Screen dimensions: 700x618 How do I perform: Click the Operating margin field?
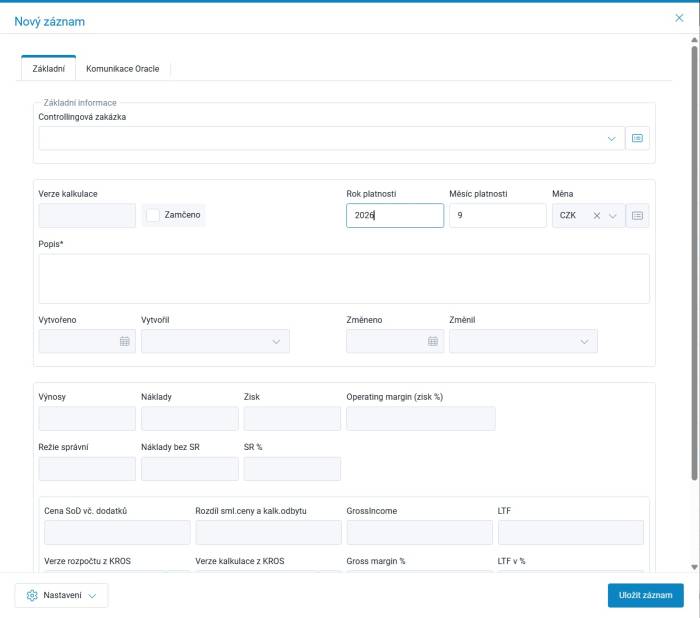pos(421,418)
